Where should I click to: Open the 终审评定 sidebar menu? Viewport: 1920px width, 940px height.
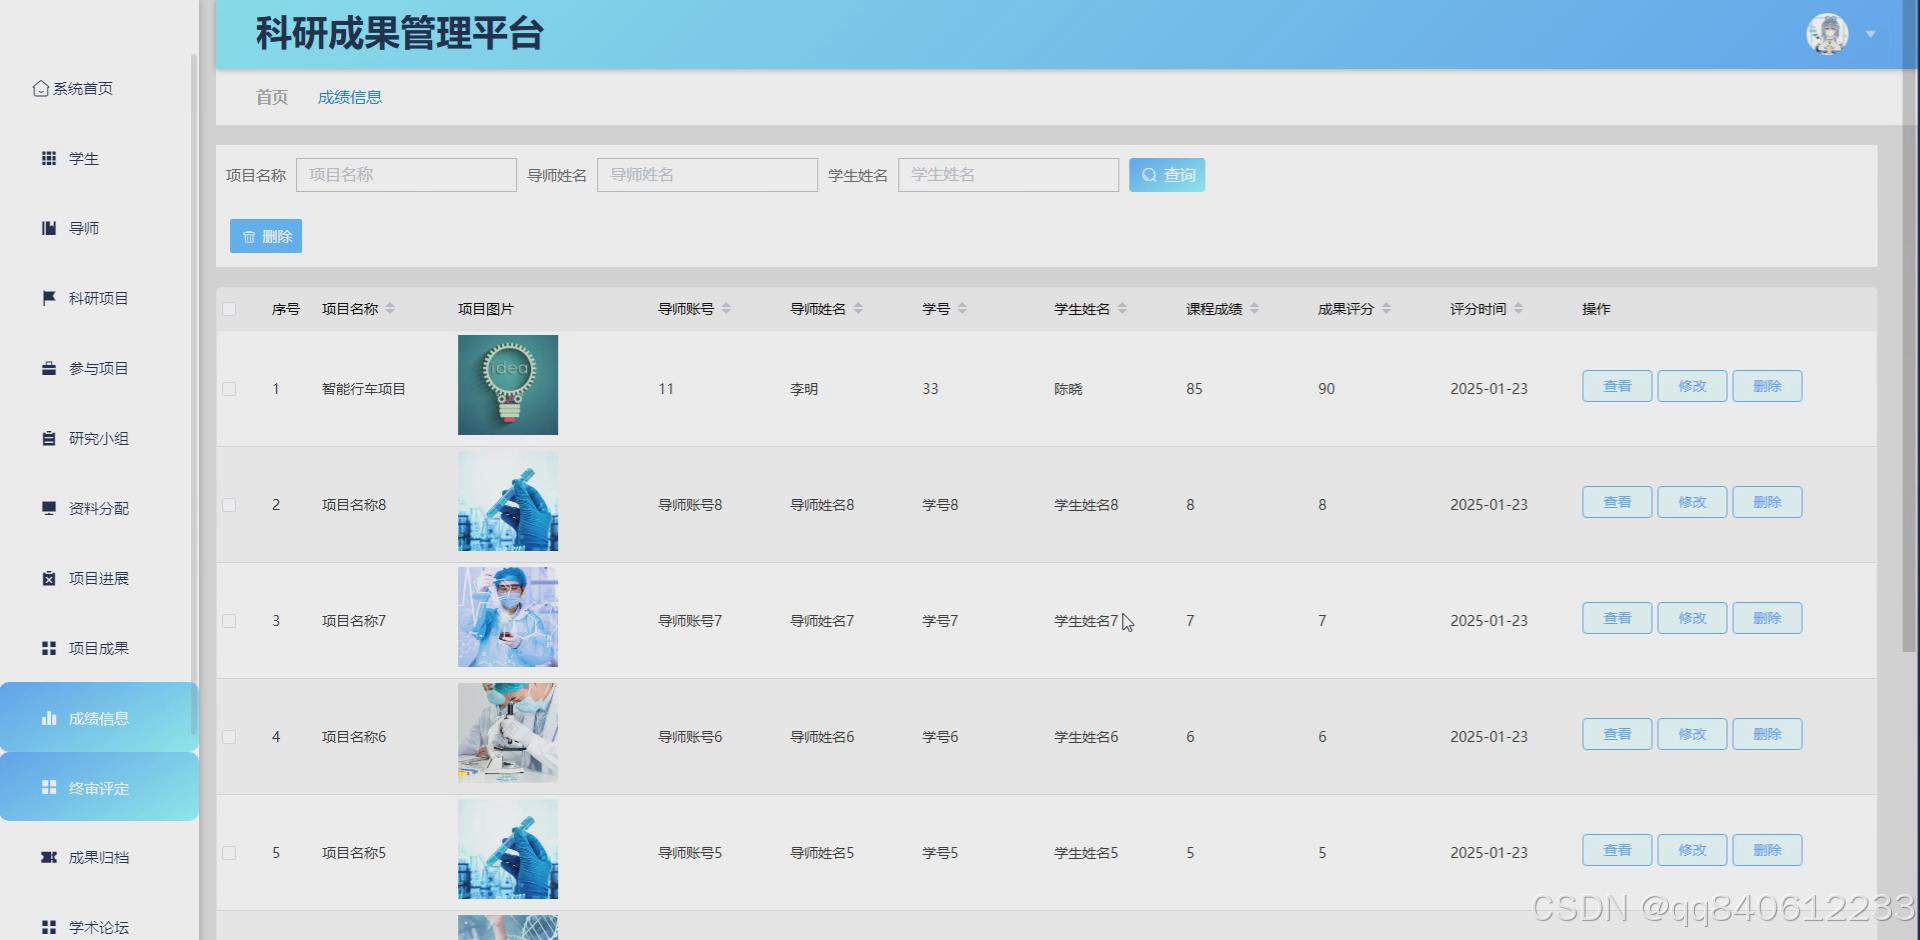click(98, 787)
